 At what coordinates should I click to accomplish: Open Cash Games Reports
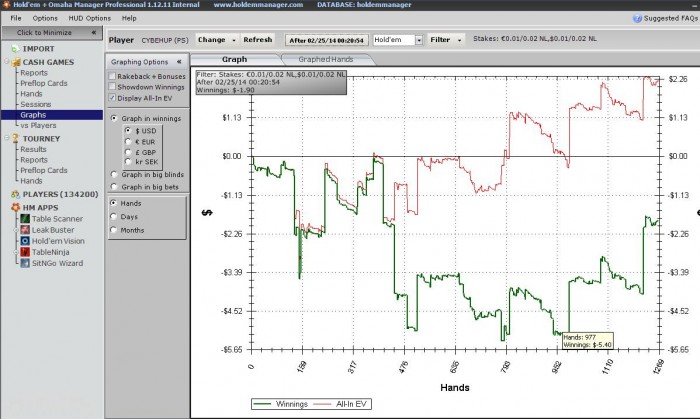pos(33,73)
